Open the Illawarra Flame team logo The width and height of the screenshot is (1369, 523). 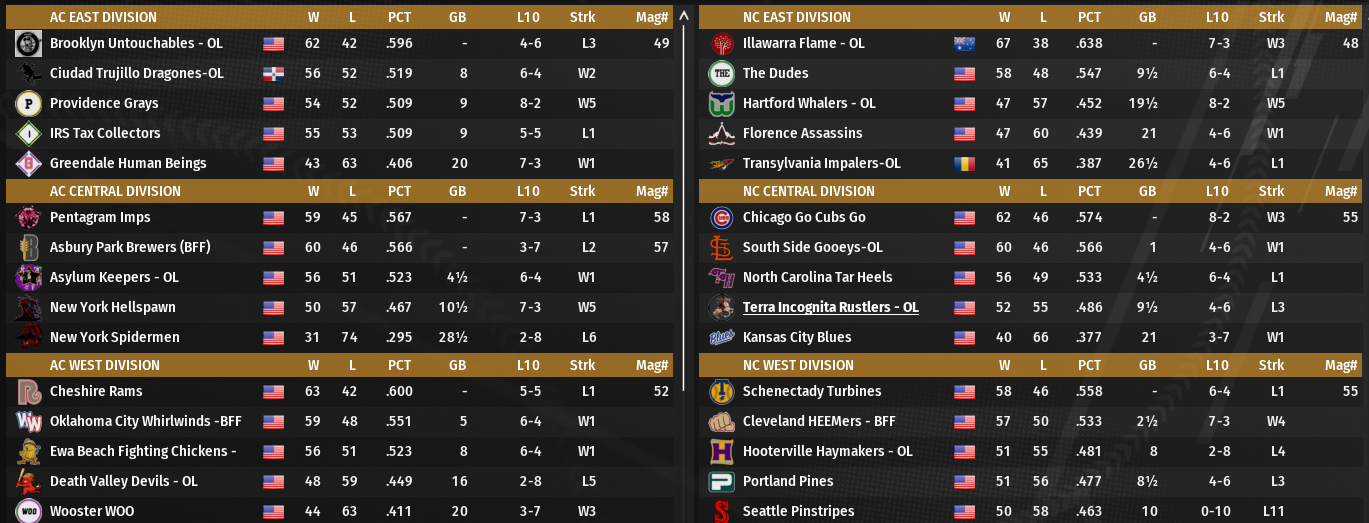(721, 44)
